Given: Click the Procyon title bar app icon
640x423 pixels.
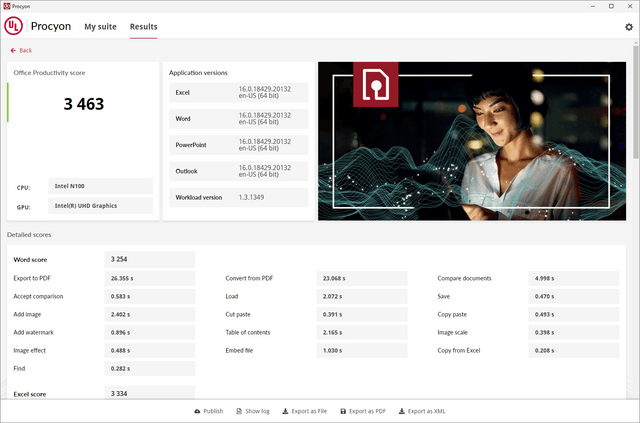Looking at the screenshot, I should pos(7,6).
